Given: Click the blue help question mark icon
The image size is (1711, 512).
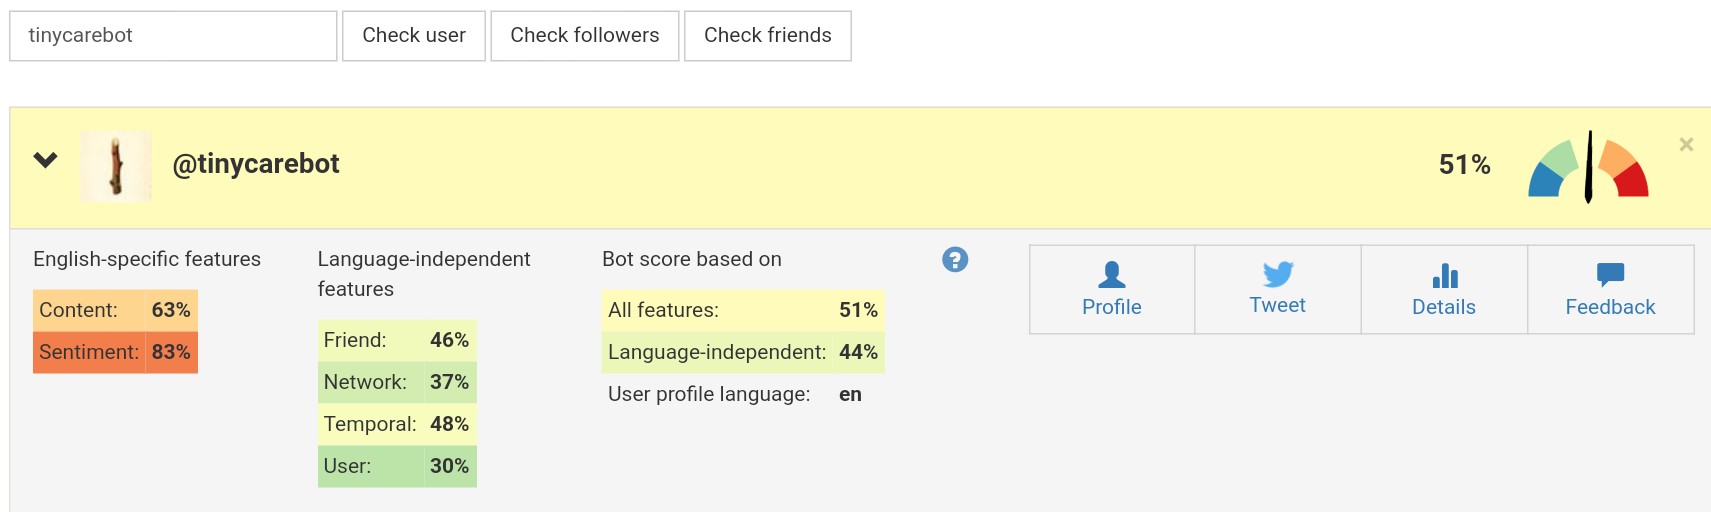Looking at the screenshot, I should (955, 260).
